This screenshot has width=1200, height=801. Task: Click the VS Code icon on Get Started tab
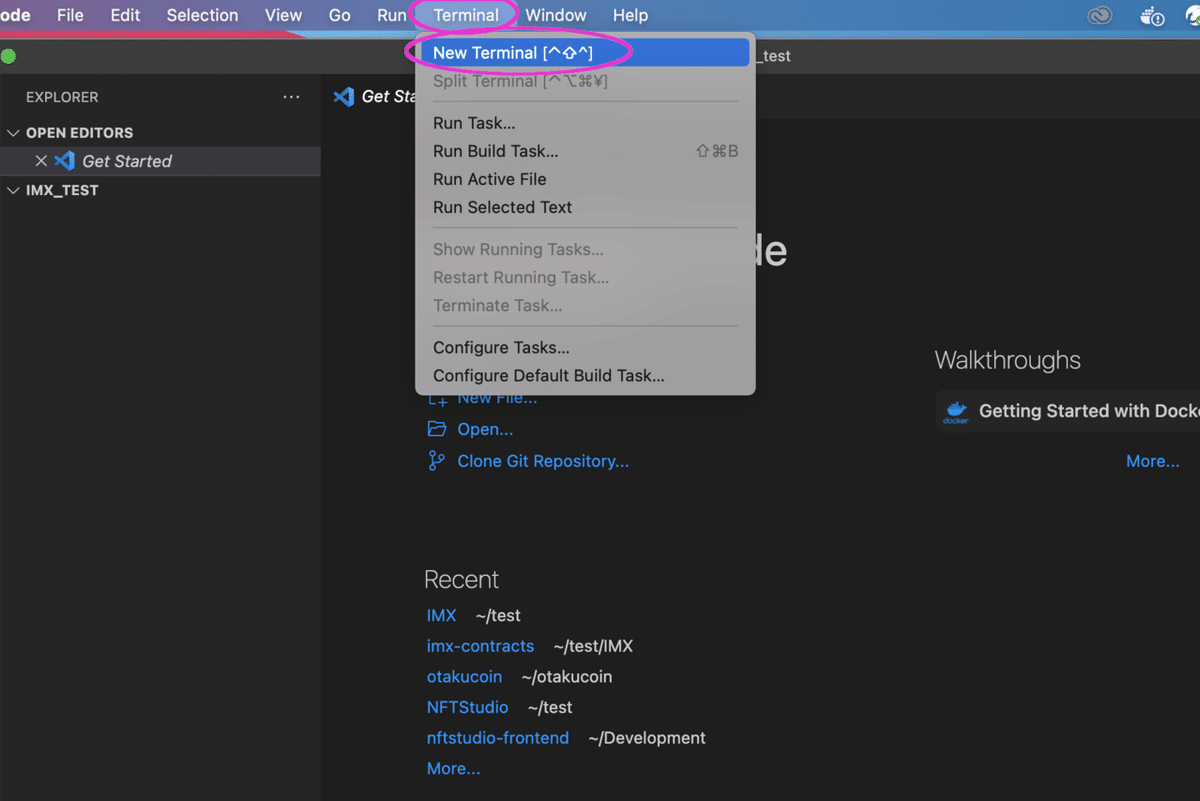pyautogui.click(x=344, y=96)
